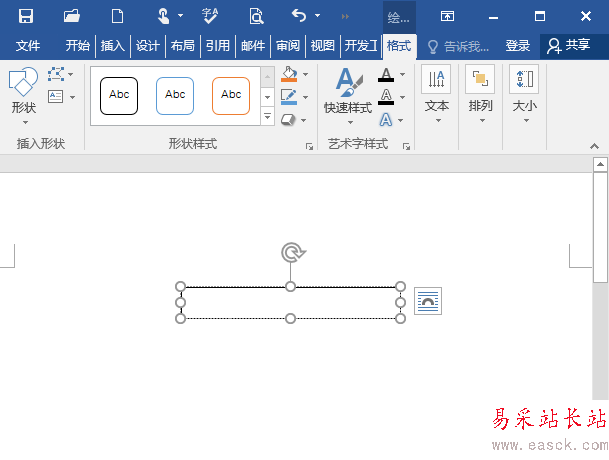Viewport: 609px width, 460px height.
Task: Open print preview icon
Action: 256,16
